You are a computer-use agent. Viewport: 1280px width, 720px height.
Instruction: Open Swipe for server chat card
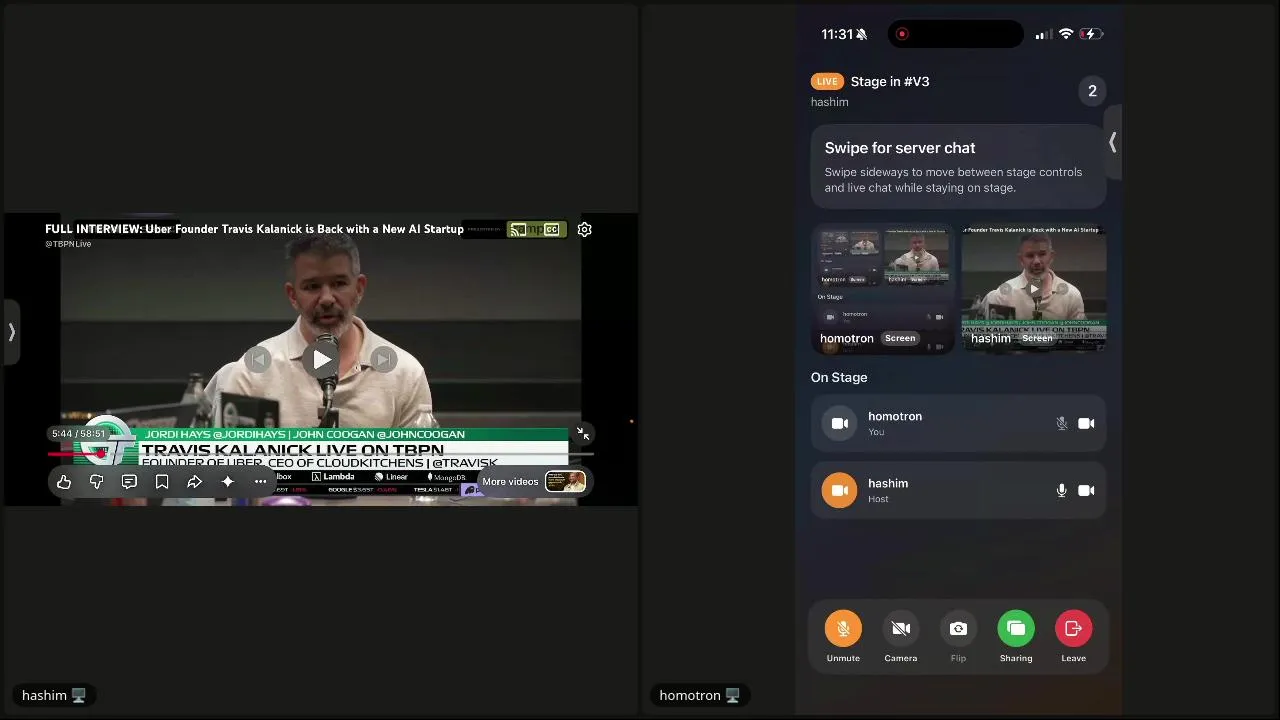point(958,166)
